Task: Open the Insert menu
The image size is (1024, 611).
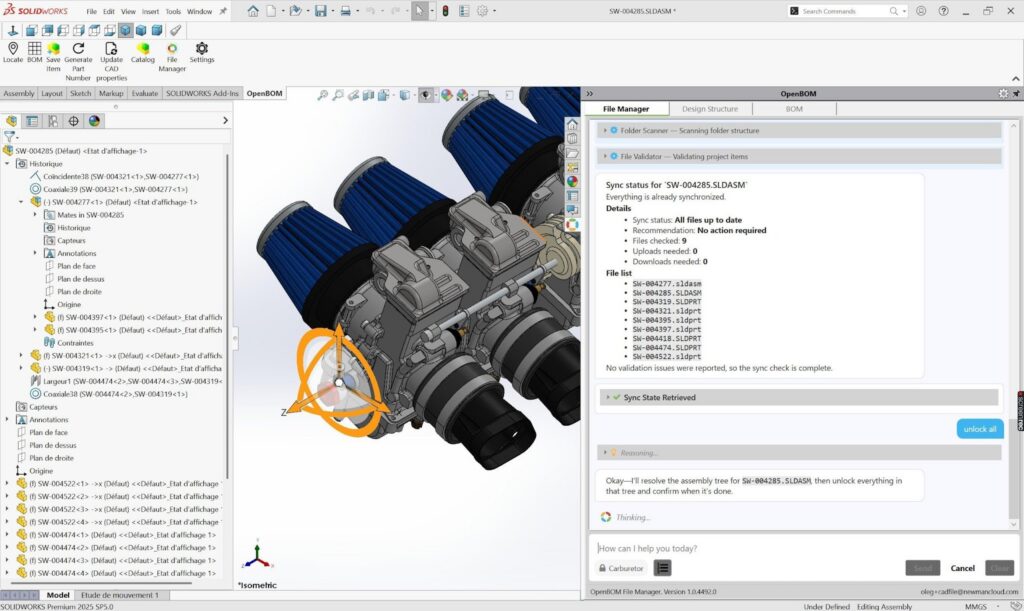Action: 150,11
